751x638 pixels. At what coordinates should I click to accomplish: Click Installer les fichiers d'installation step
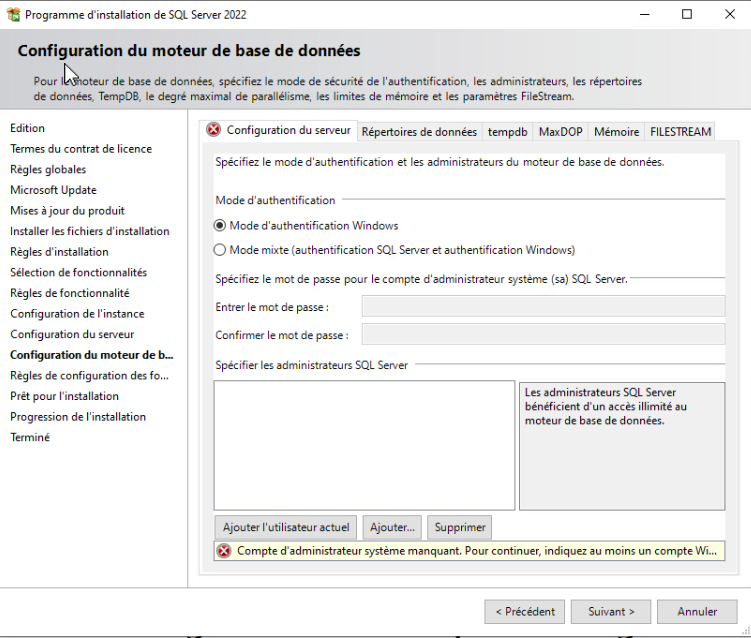pyautogui.click(x=90, y=231)
